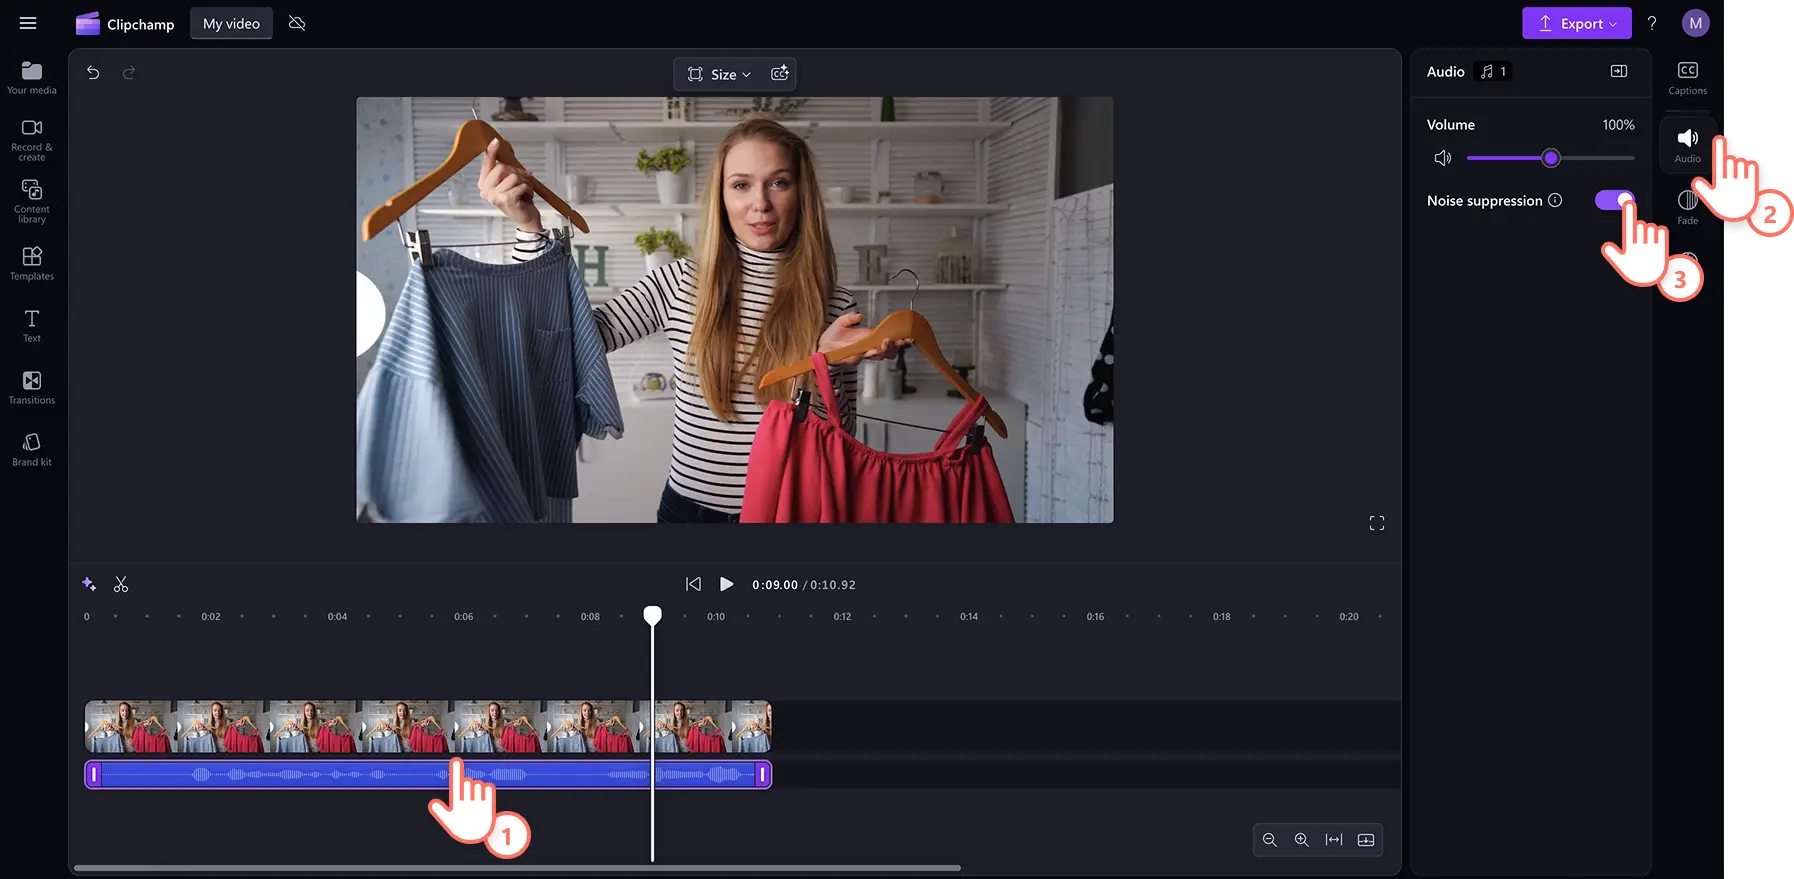Select the video clip on timeline
The width and height of the screenshot is (1794, 879).
click(x=428, y=726)
